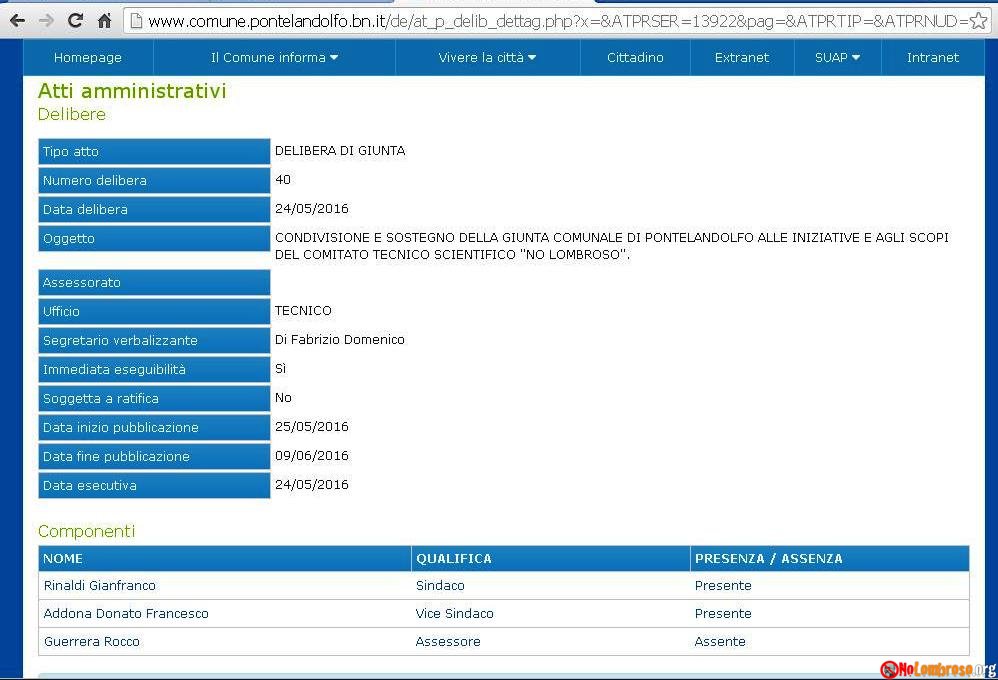The image size is (998, 680).
Task: Expand the SUAP dropdown menu
Action: (838, 57)
